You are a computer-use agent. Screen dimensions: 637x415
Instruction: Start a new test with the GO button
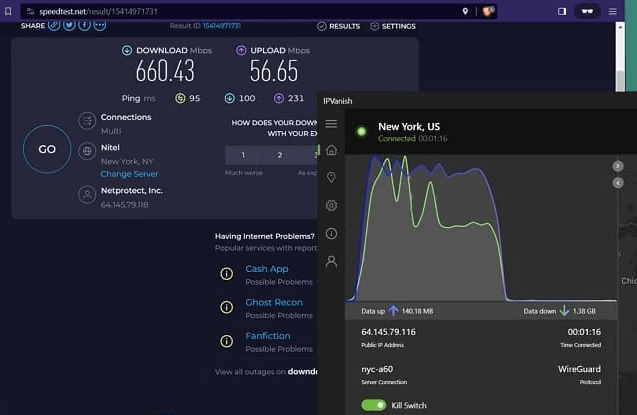coord(47,149)
